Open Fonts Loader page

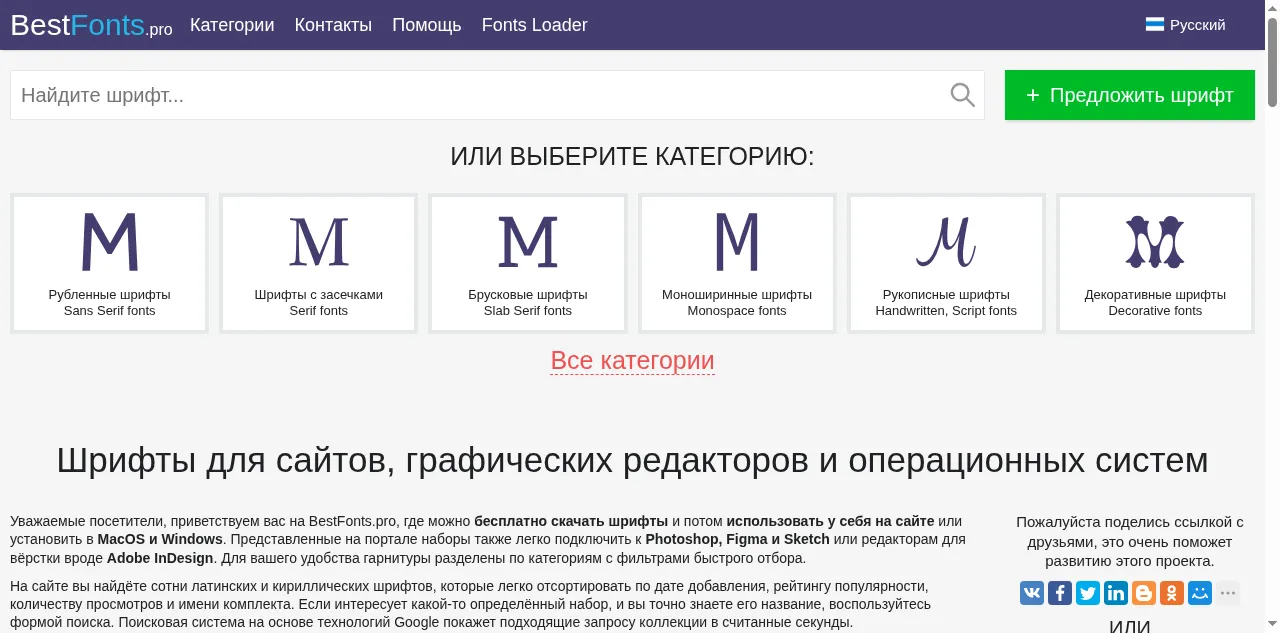point(535,25)
